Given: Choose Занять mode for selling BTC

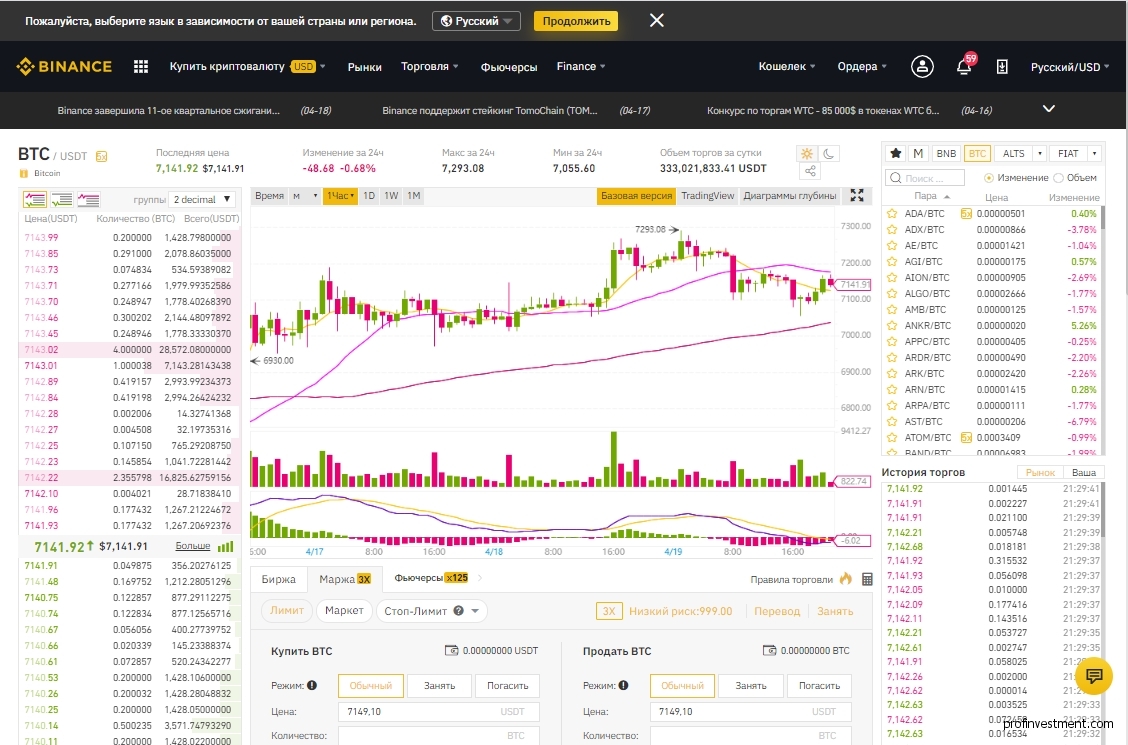Looking at the screenshot, I should (750, 685).
